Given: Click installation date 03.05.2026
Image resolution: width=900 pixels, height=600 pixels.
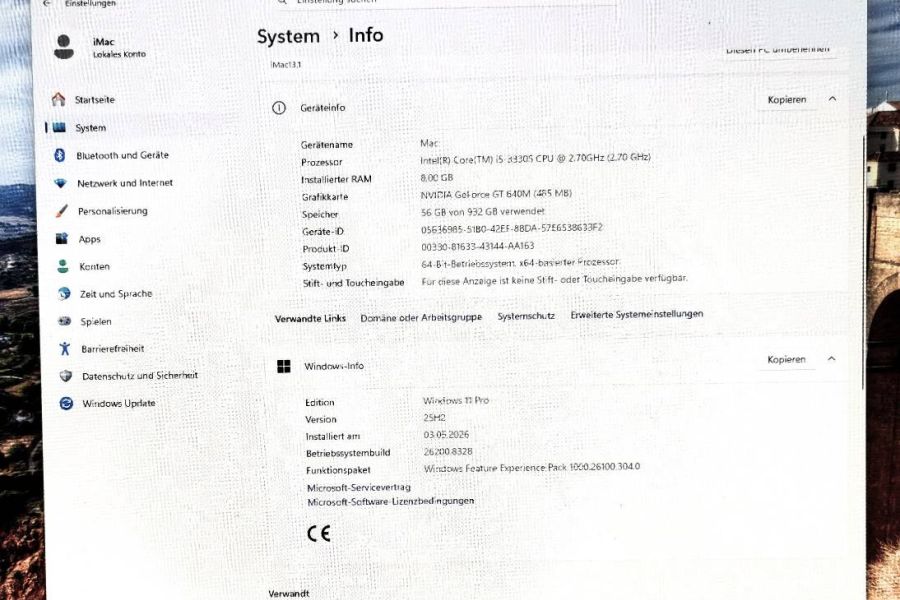Looking at the screenshot, I should [446, 435].
